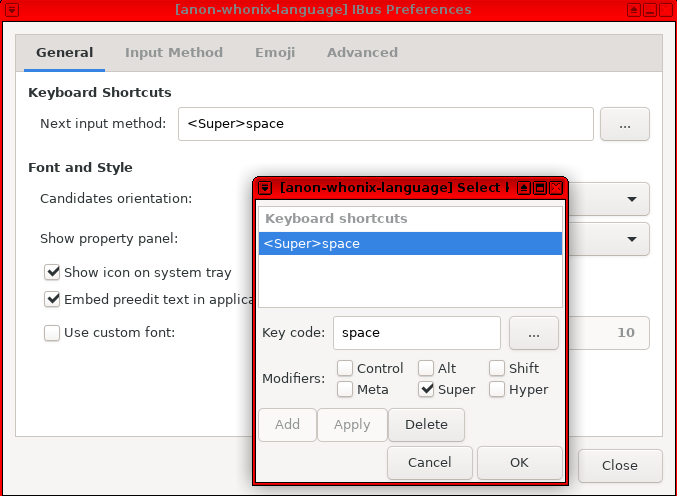This screenshot has height=496, width=677.
Task: Tick the Shift modifier checkbox
Action: pos(497,368)
